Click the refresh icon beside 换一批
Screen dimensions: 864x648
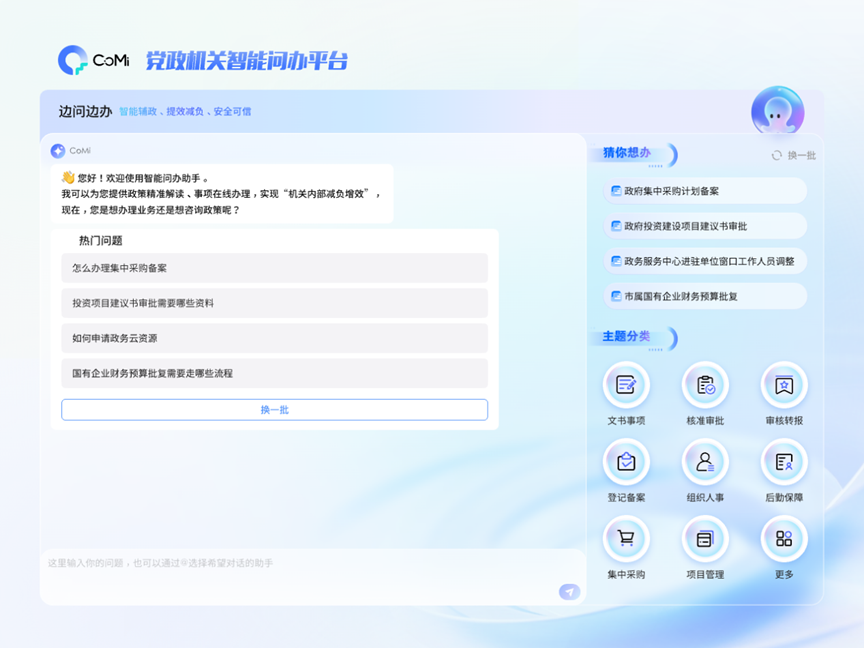(x=777, y=155)
